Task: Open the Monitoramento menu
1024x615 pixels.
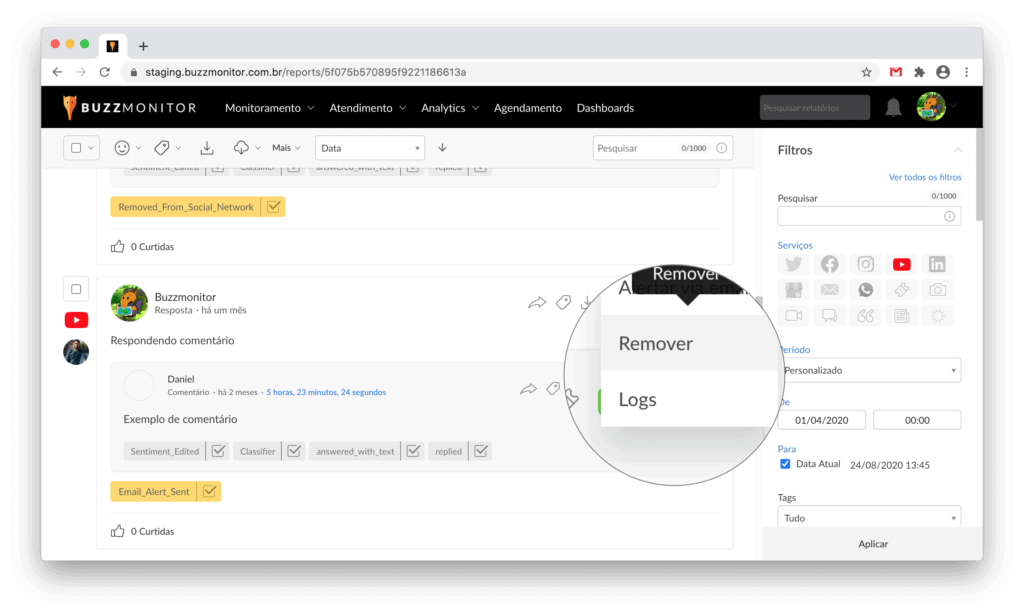Action: (269, 108)
